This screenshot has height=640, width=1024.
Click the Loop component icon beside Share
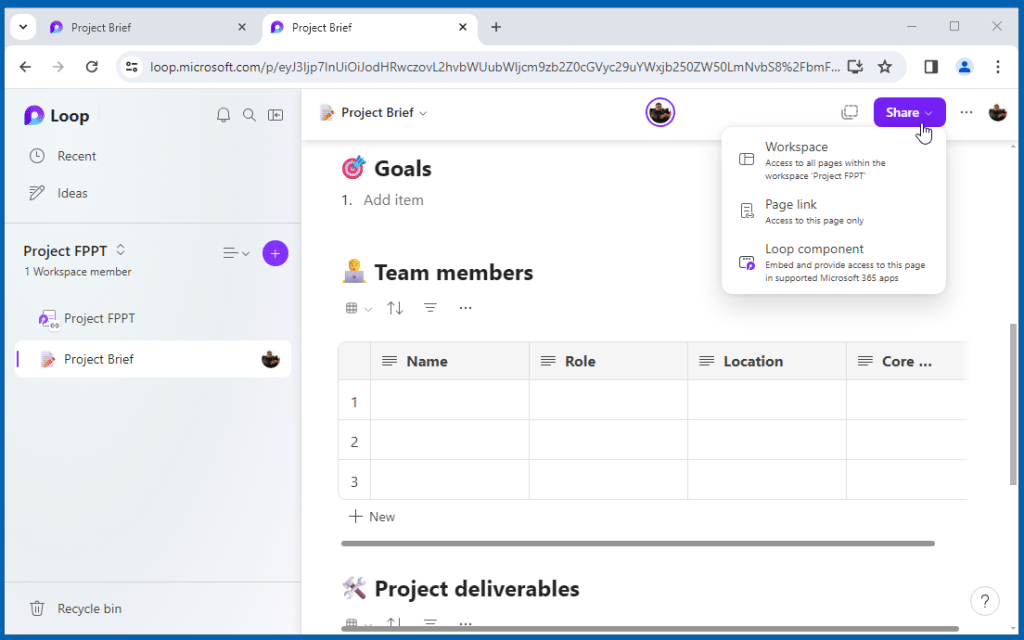[849, 112]
